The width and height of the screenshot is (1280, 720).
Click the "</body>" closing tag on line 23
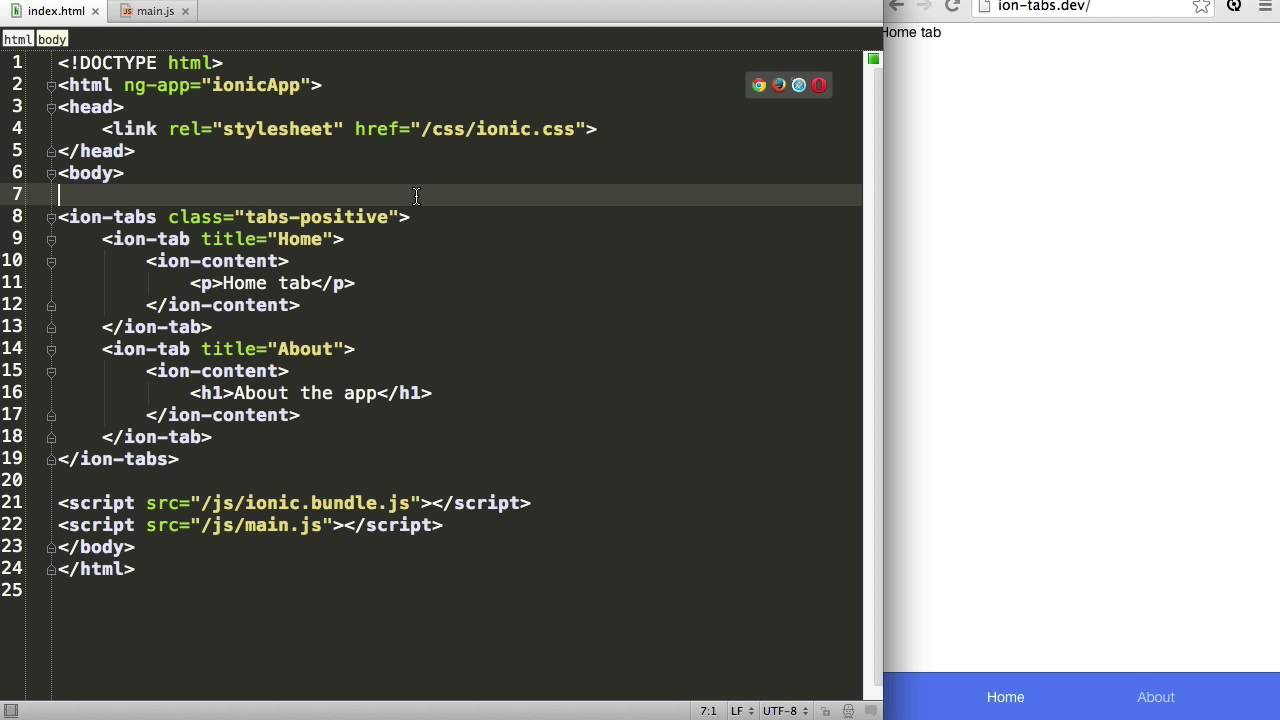coord(96,547)
